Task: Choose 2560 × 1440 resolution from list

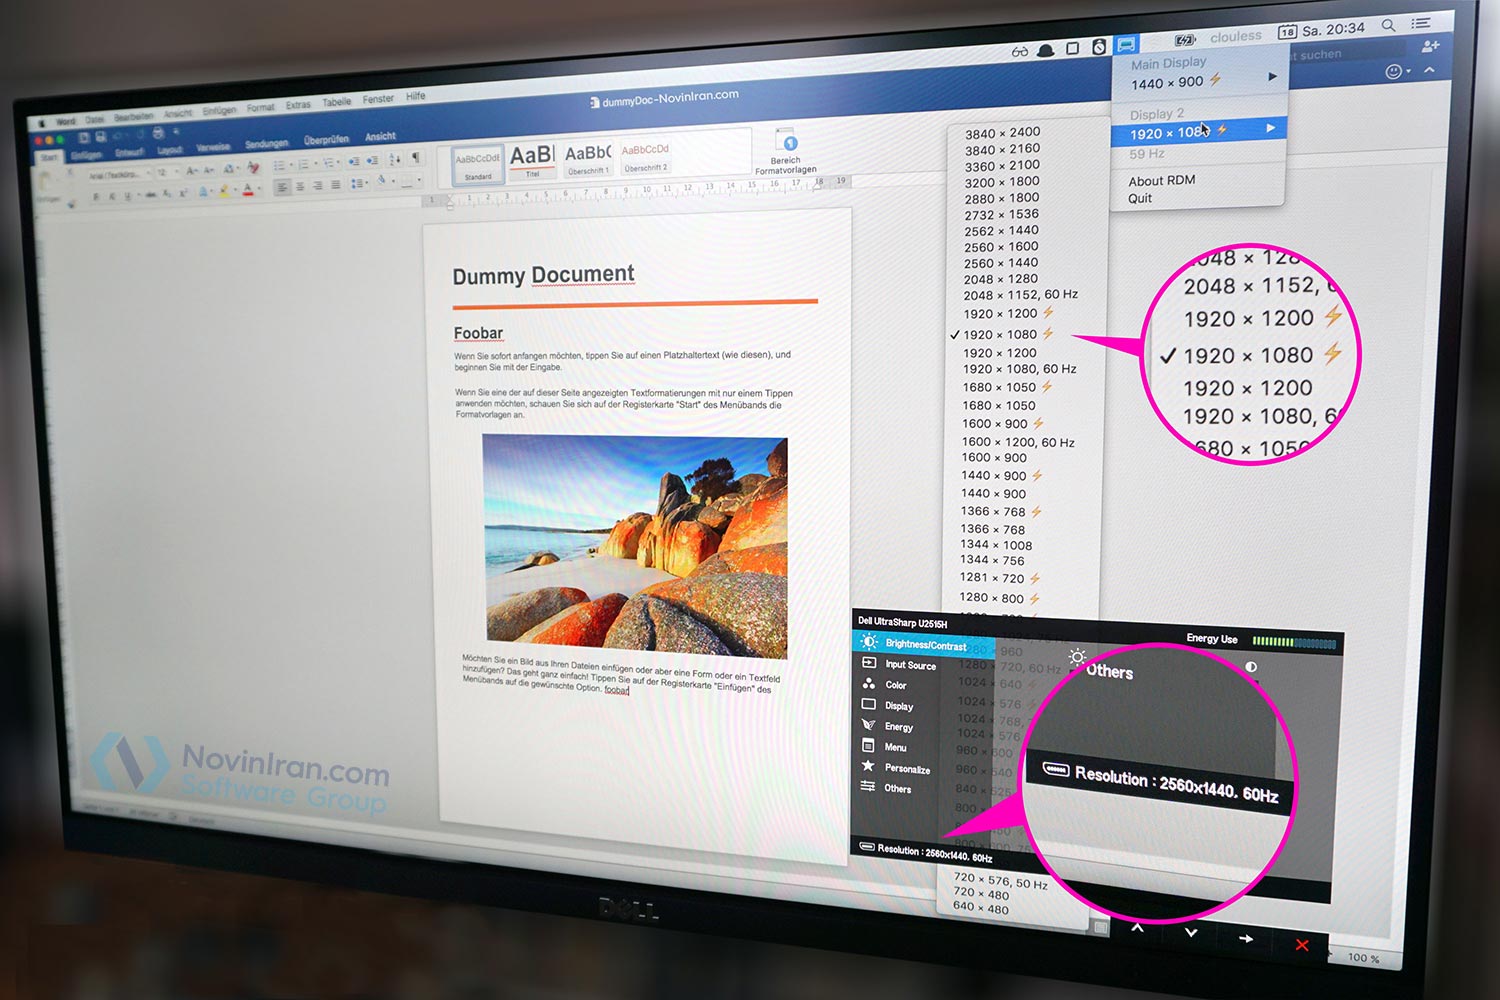Action: click(1000, 263)
